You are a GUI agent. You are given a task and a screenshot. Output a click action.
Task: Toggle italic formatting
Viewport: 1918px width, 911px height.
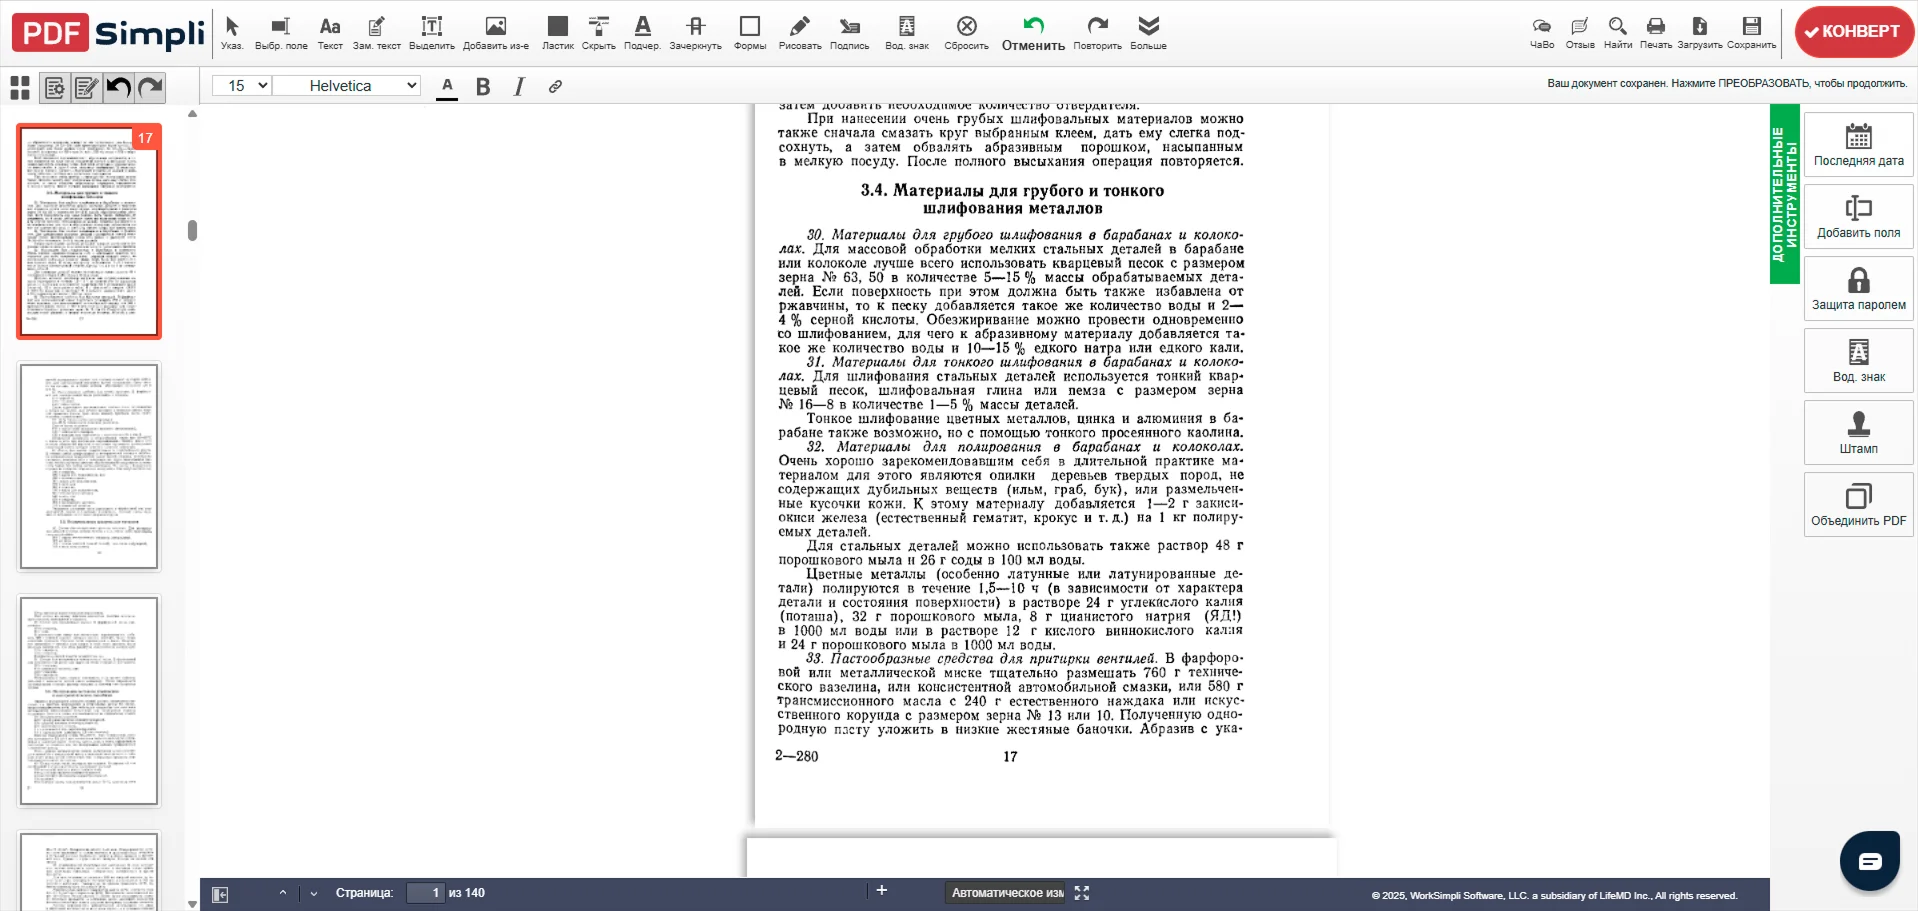click(x=519, y=87)
